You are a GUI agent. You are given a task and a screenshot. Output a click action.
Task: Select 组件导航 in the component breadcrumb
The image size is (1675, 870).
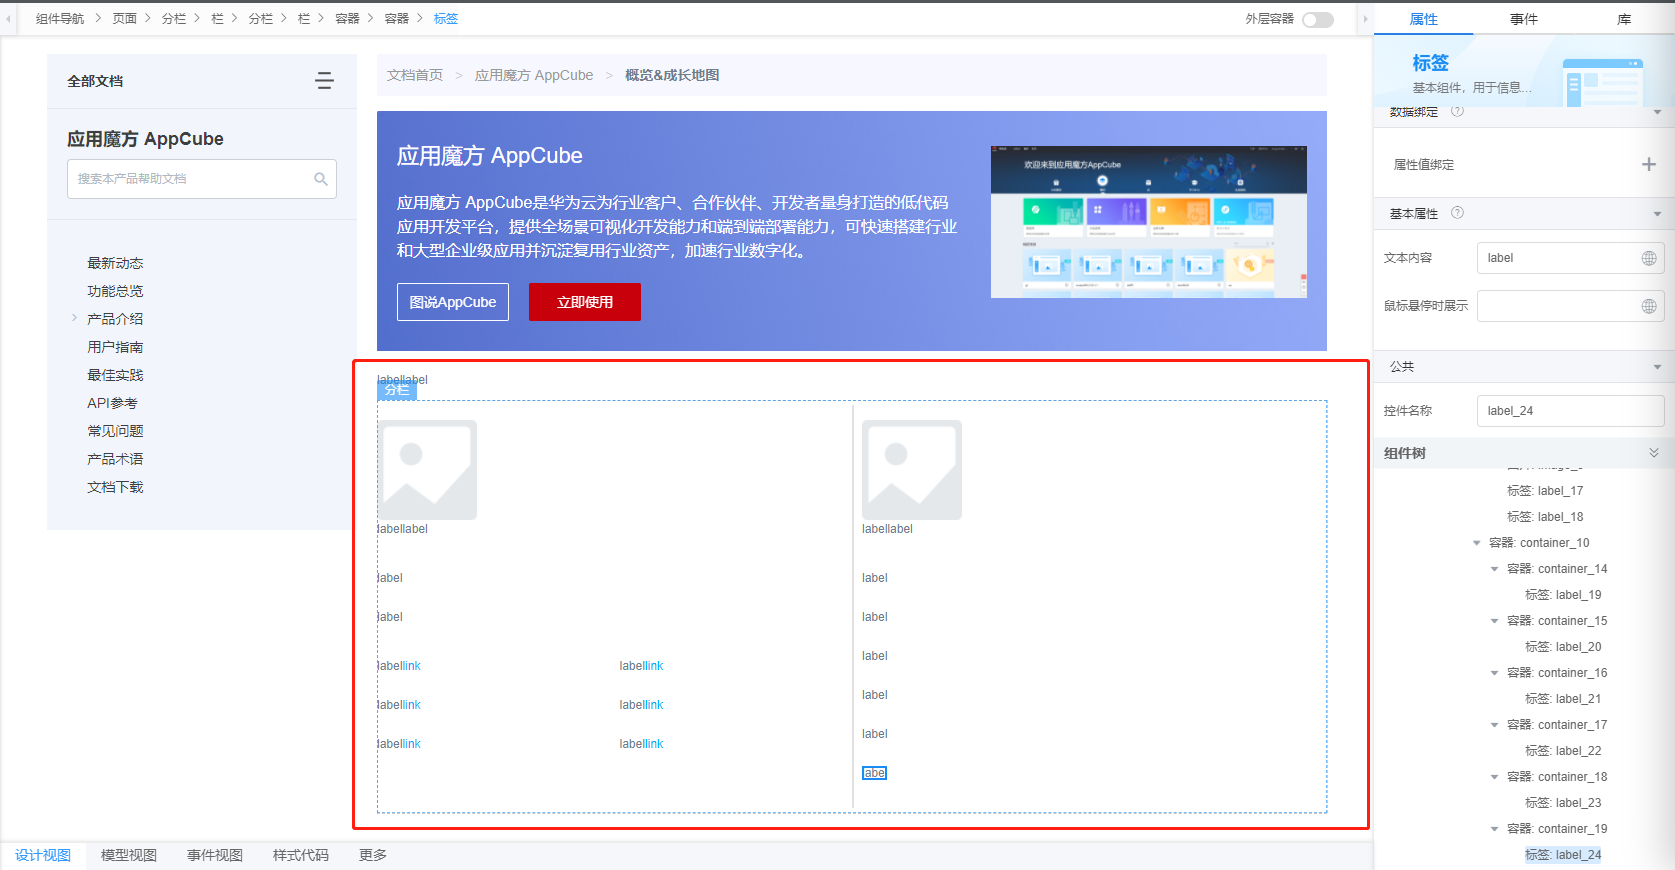click(x=60, y=19)
